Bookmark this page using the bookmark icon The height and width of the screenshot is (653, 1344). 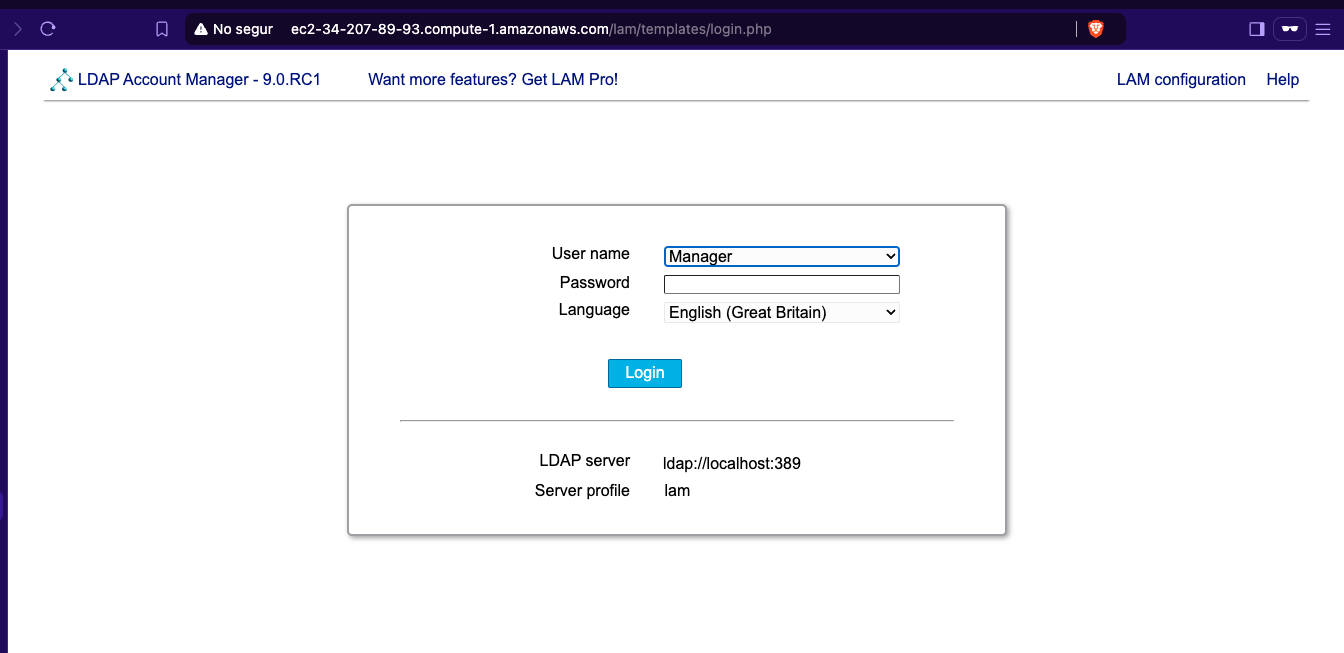point(162,29)
